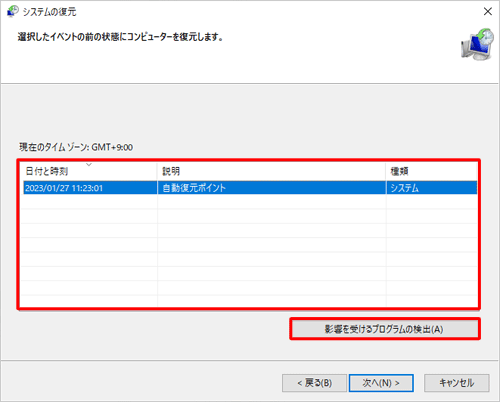Click the 説明 column header
Image resolution: width=500 pixels, height=402 pixels.
click(x=272, y=171)
